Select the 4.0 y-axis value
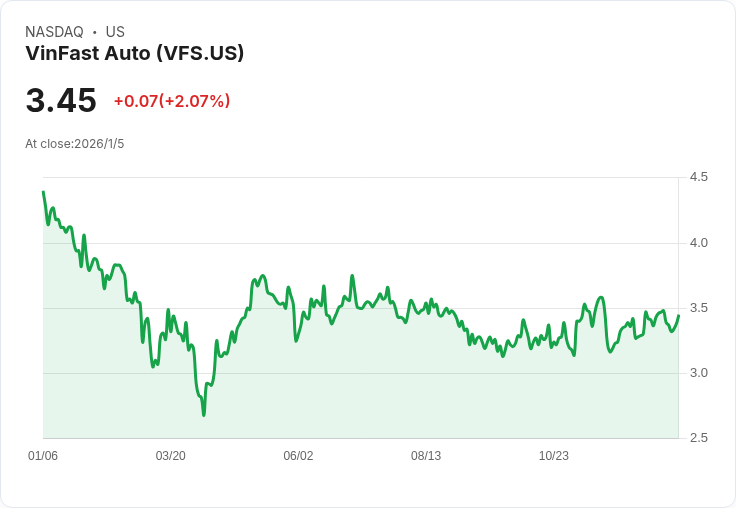 [698, 243]
